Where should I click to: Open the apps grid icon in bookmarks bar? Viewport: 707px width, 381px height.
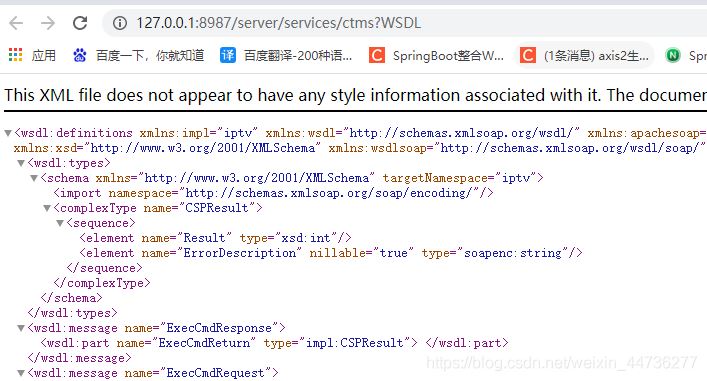point(15,55)
